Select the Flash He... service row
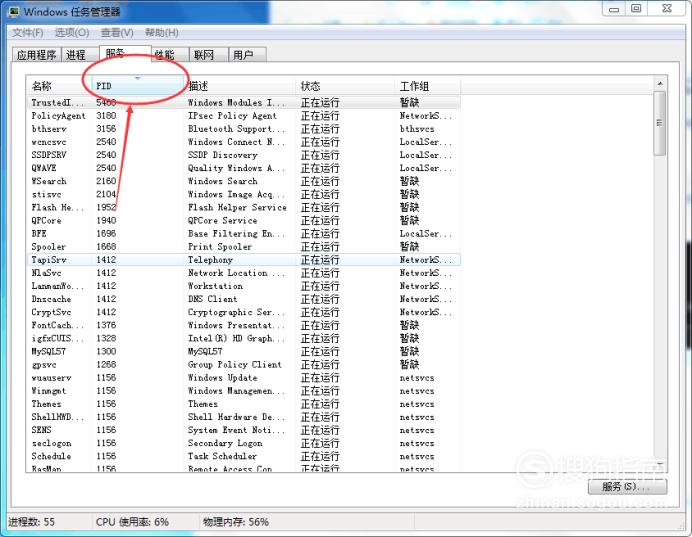The height and width of the screenshot is (537, 692). (x=244, y=207)
